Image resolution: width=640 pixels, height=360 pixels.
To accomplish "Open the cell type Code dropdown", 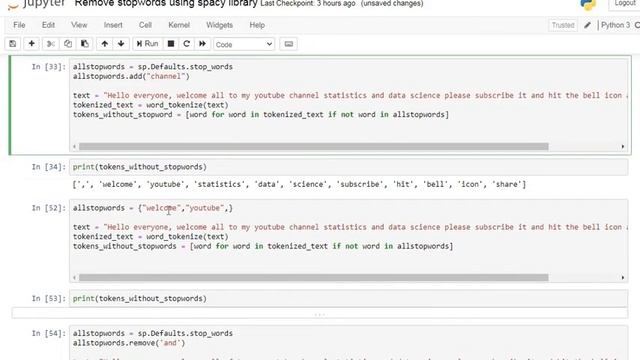I will 244,44.
